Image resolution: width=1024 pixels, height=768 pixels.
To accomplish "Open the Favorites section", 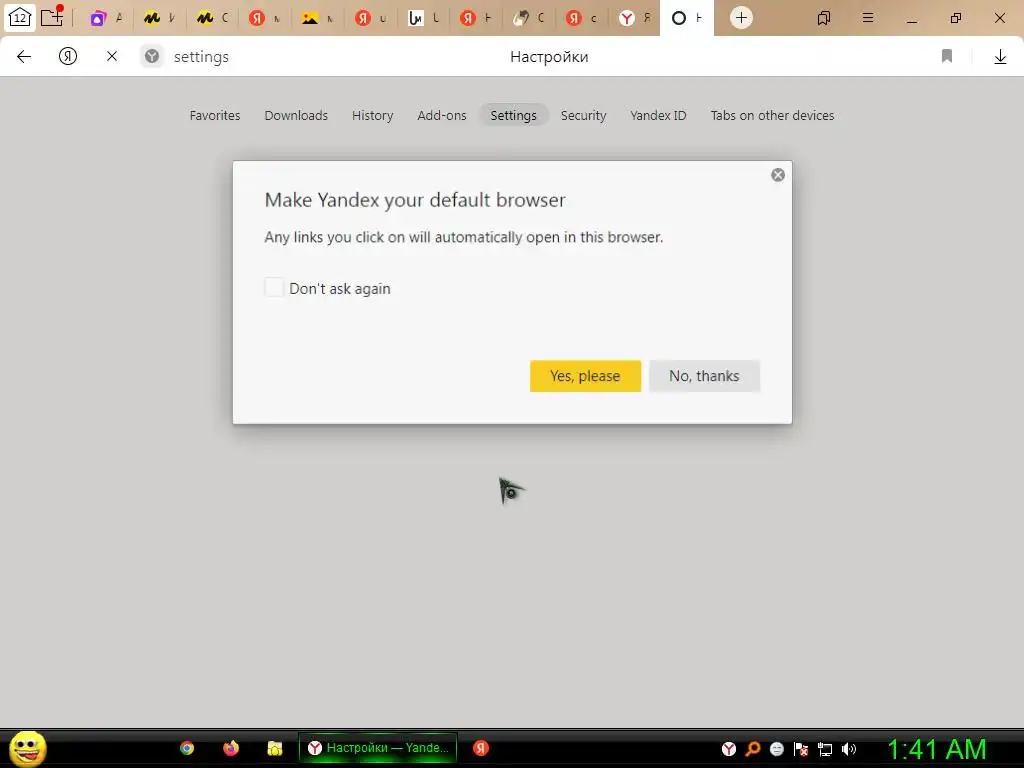I will point(215,116).
